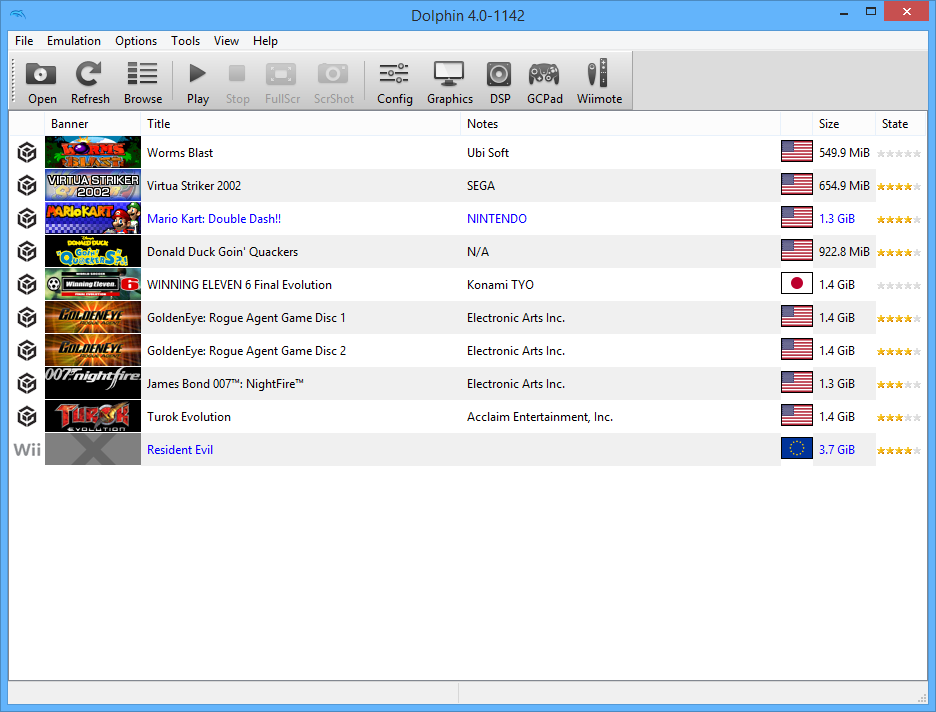Select GoldenEye: Rogue Agent Game Disc 1
936x712 pixels.
(x=246, y=318)
